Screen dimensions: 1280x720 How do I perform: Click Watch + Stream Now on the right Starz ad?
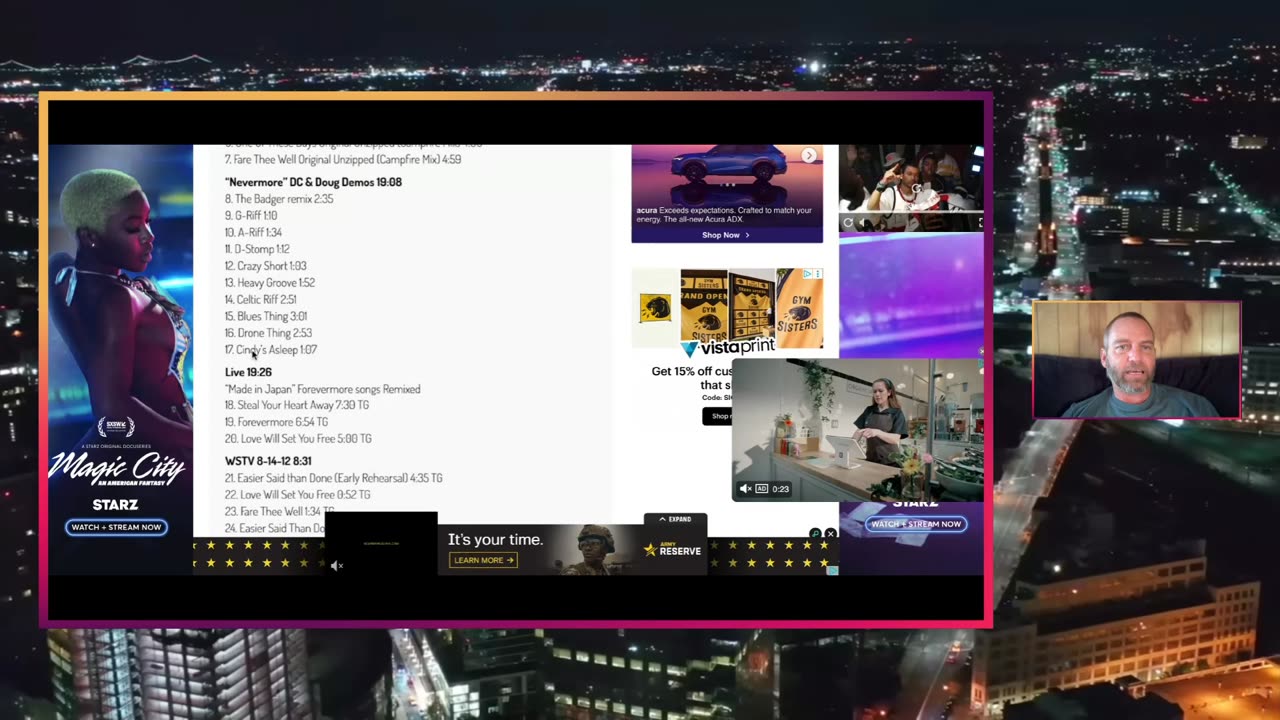coord(916,524)
